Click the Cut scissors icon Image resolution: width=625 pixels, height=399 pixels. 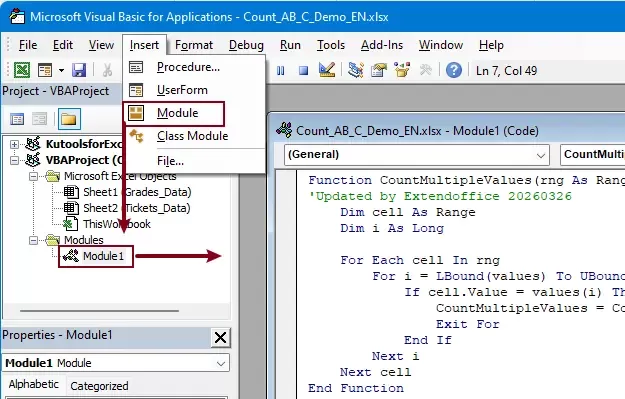[107, 71]
